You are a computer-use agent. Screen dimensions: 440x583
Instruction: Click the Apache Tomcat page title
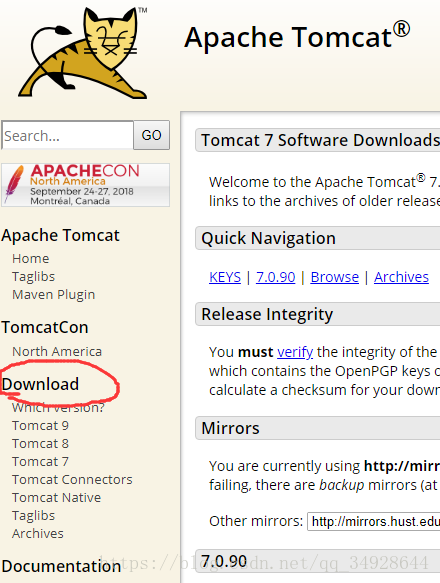pyautogui.click(x=297, y=37)
